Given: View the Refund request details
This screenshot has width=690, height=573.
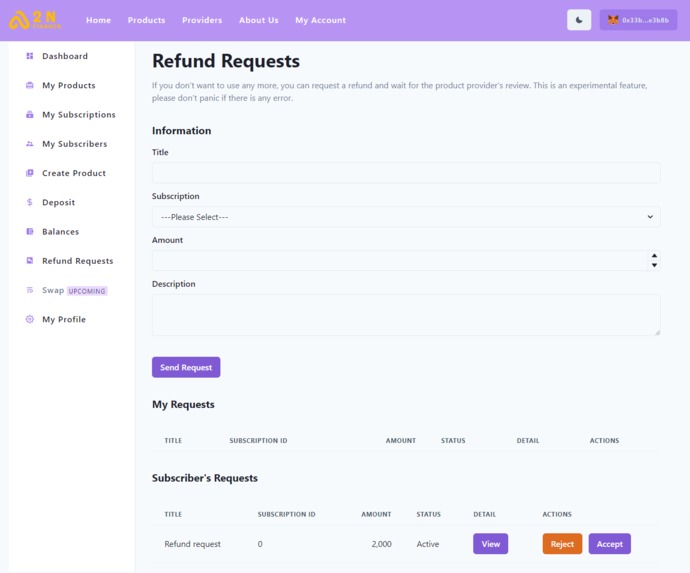Looking at the screenshot, I should tap(490, 544).
